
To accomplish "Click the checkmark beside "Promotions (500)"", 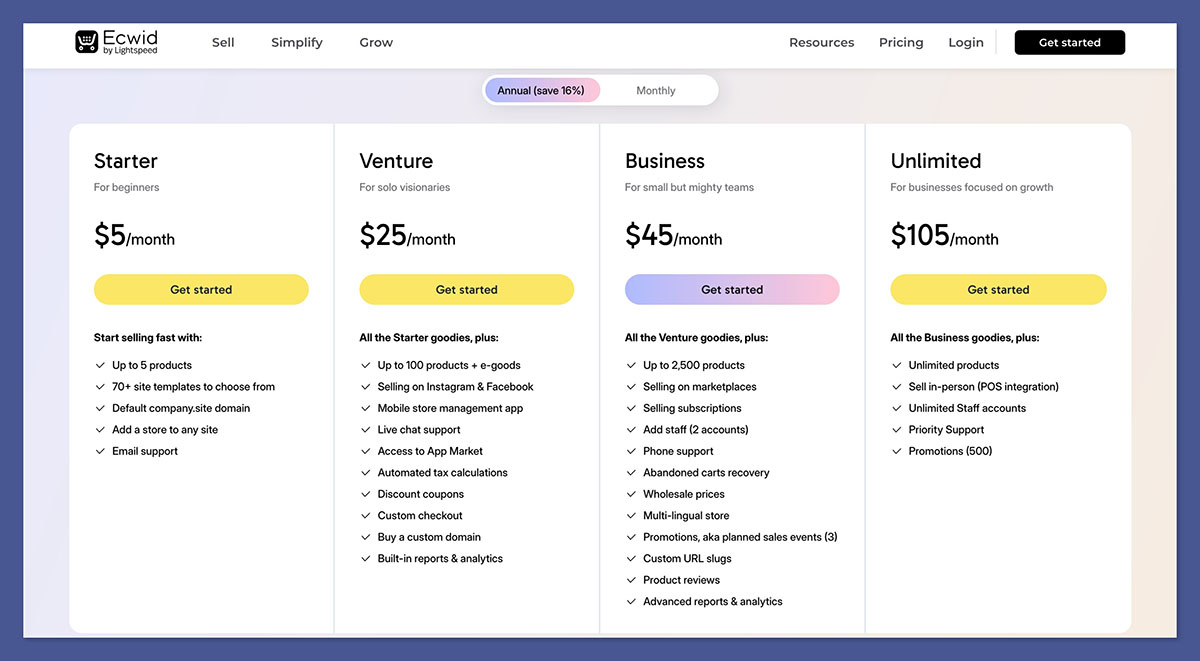I will coord(897,451).
